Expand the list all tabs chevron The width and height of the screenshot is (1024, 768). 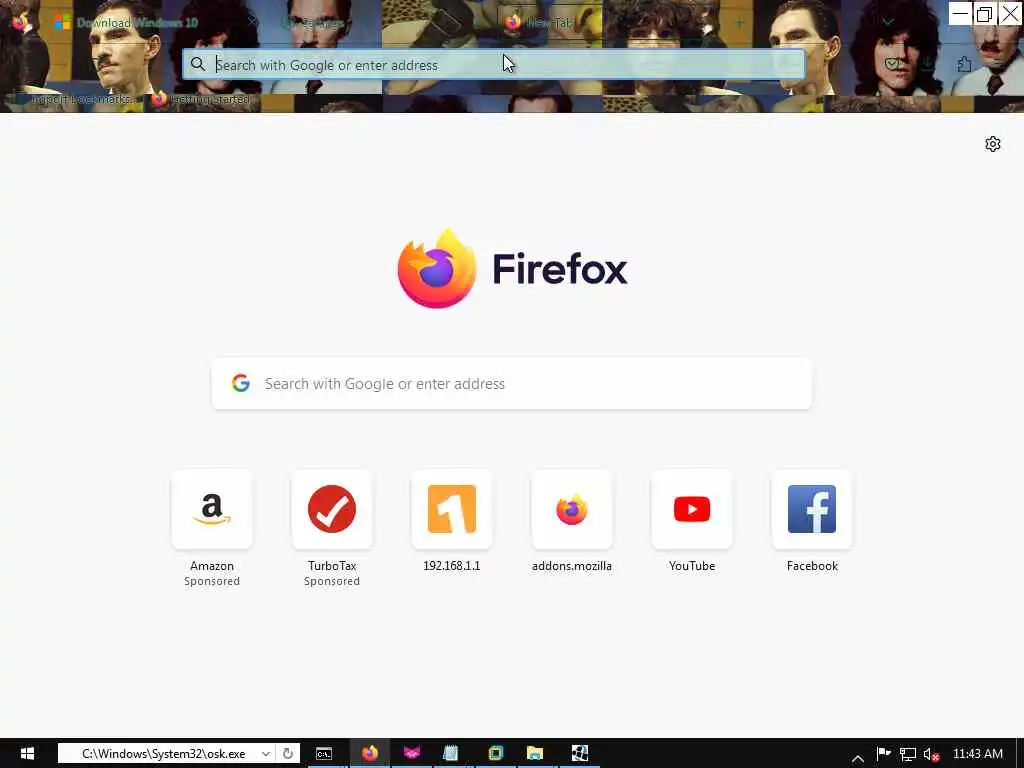click(x=888, y=22)
